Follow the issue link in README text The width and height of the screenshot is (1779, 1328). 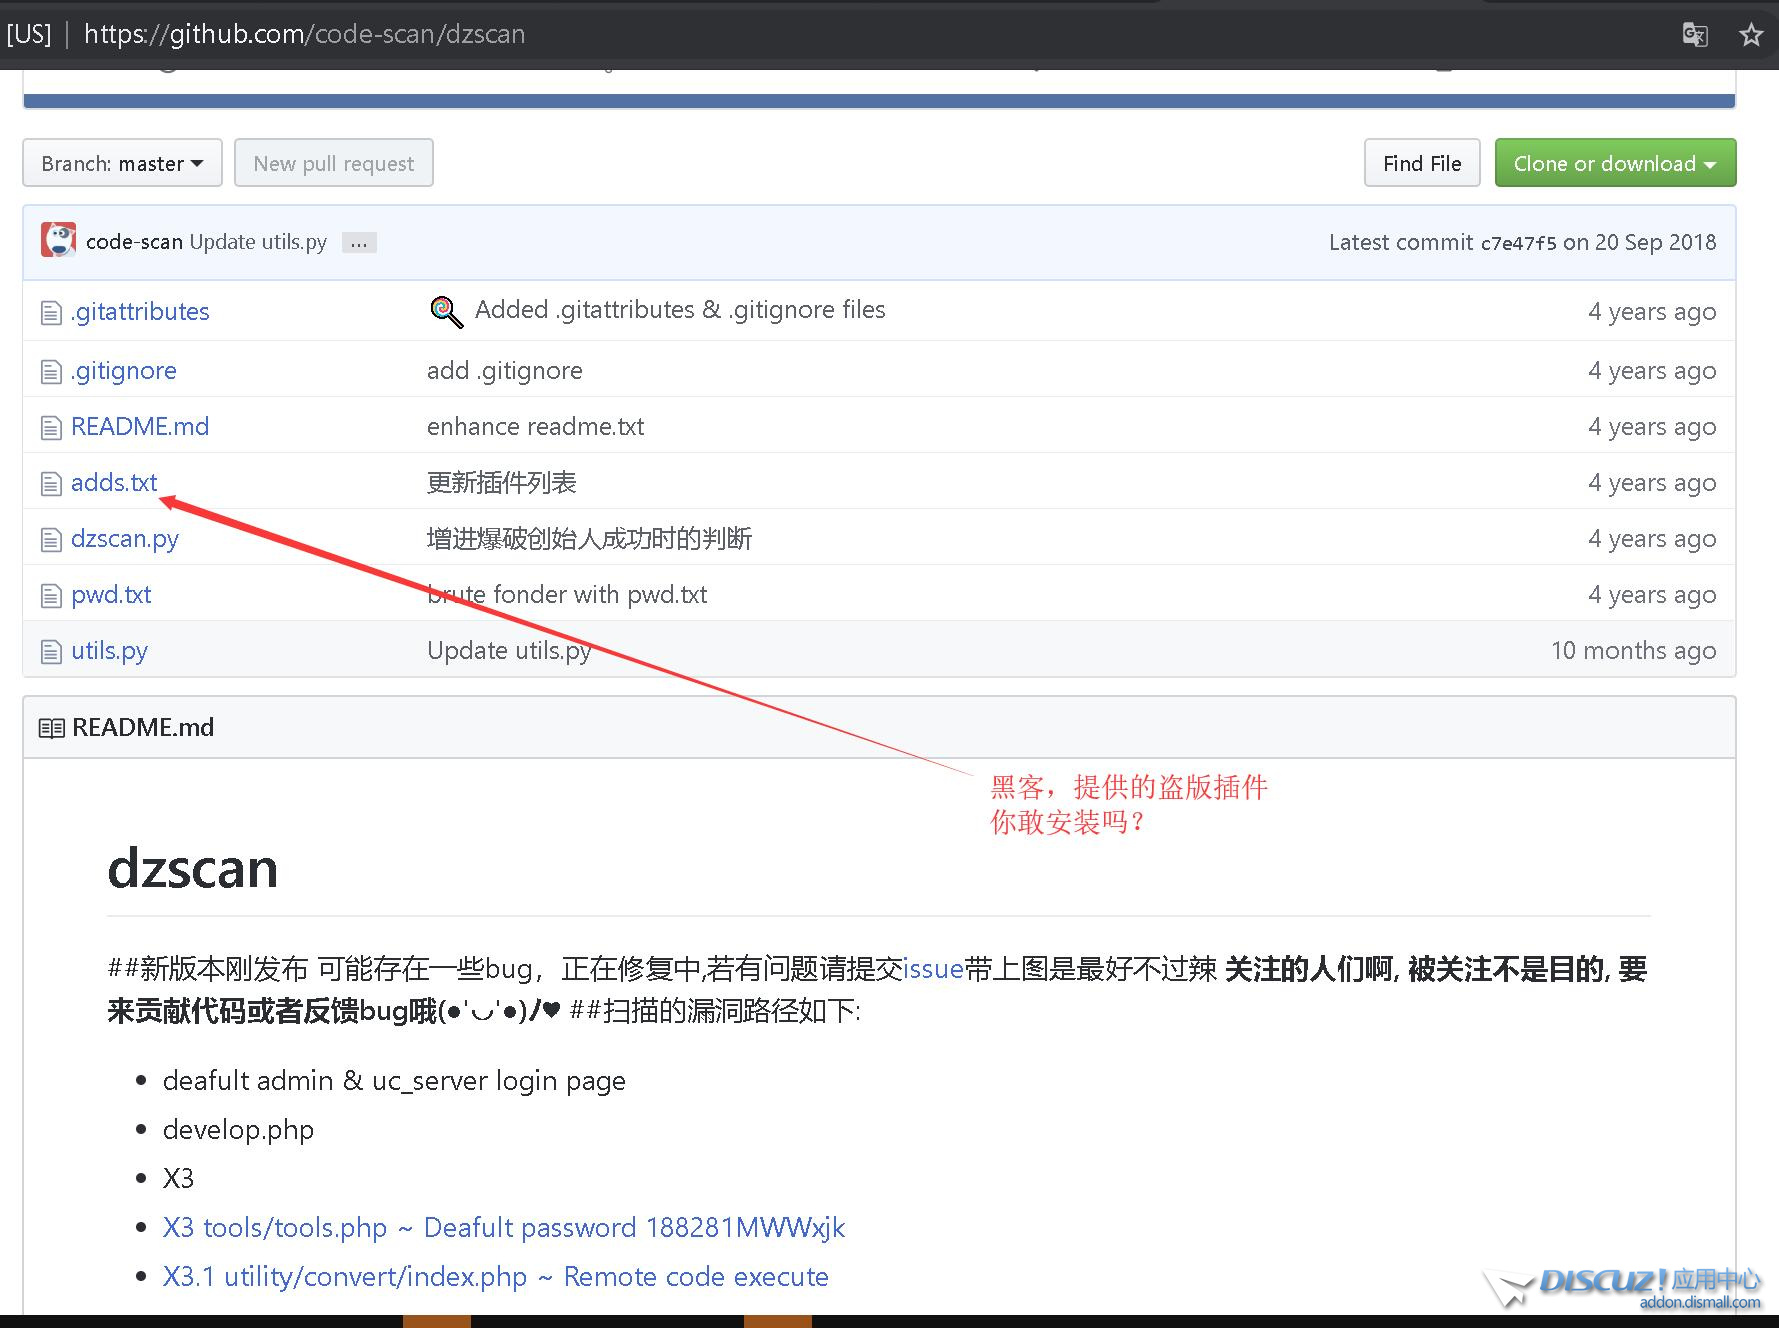pos(933,969)
